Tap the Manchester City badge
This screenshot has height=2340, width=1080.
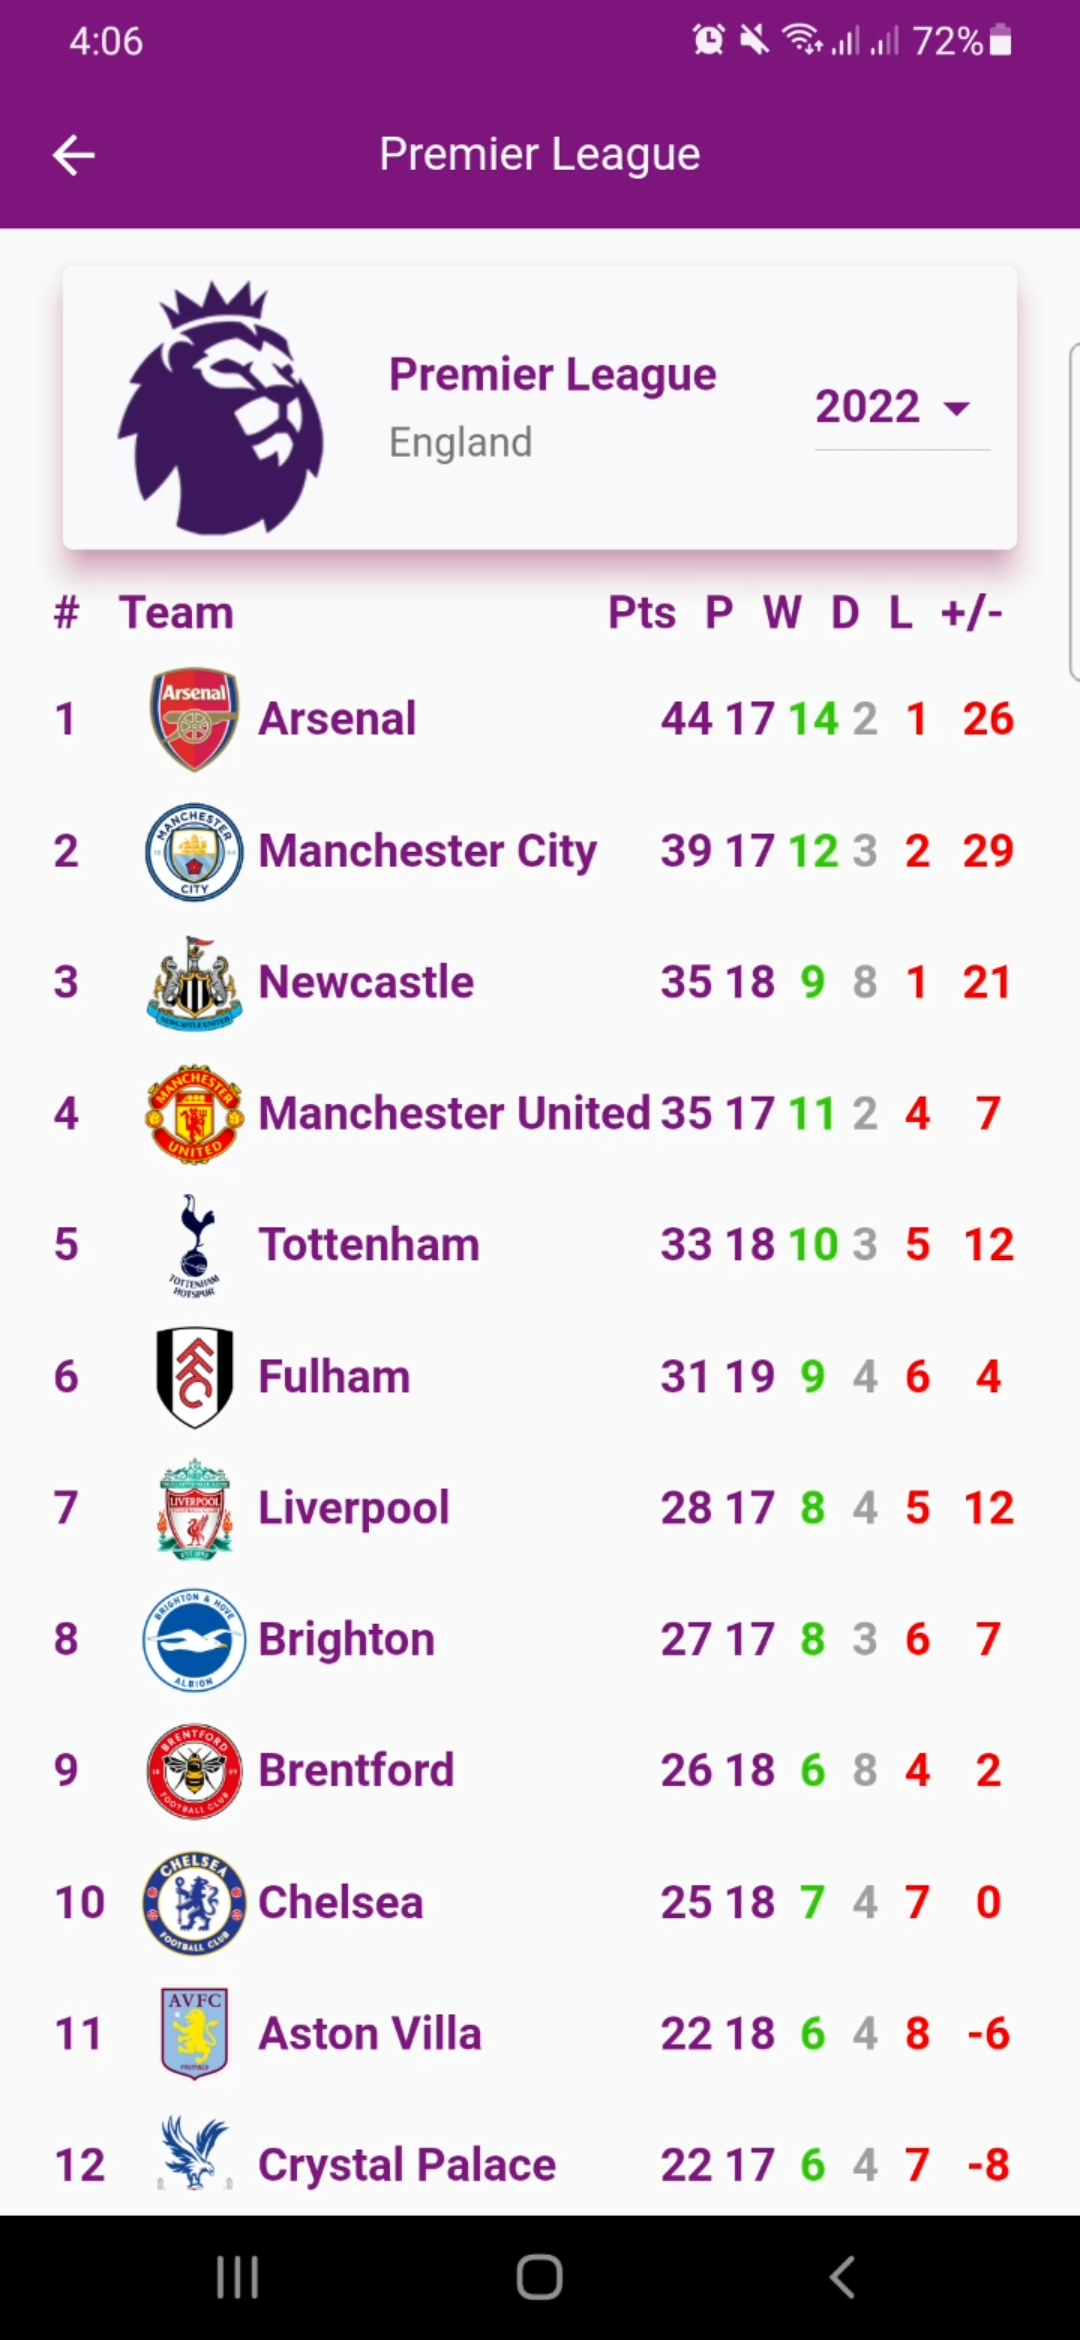click(x=194, y=851)
